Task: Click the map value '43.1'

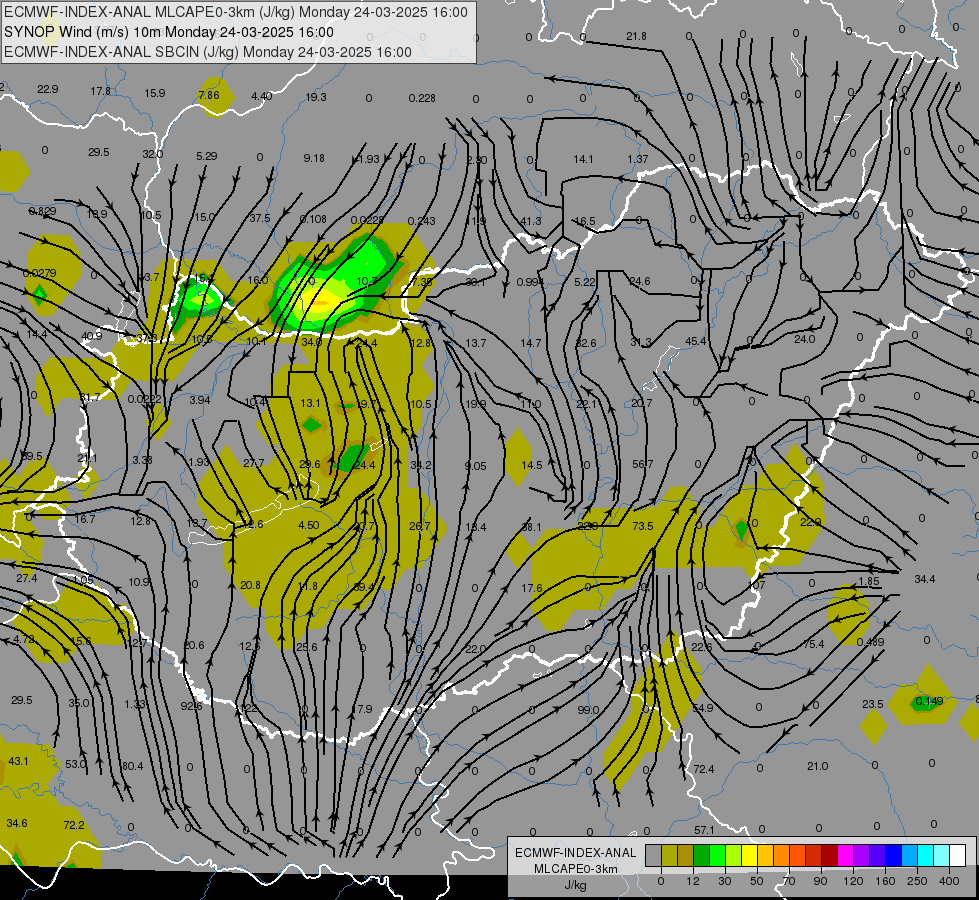Action: pyautogui.click(x=18, y=761)
